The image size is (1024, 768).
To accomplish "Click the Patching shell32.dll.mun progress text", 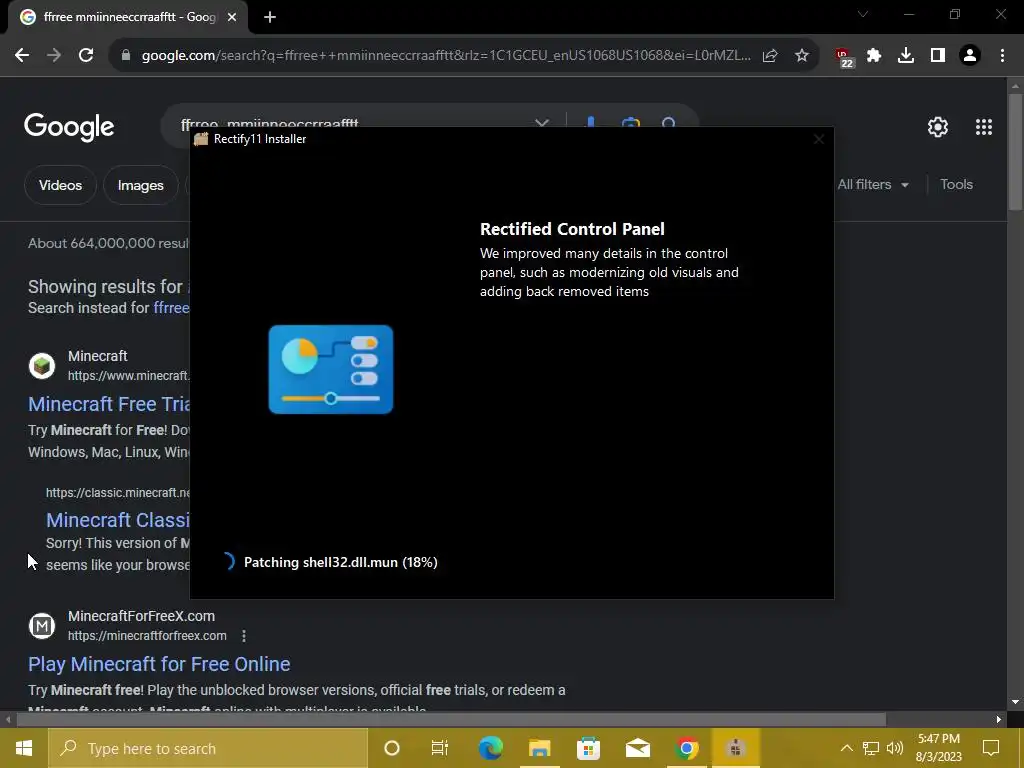I will tap(340, 563).
